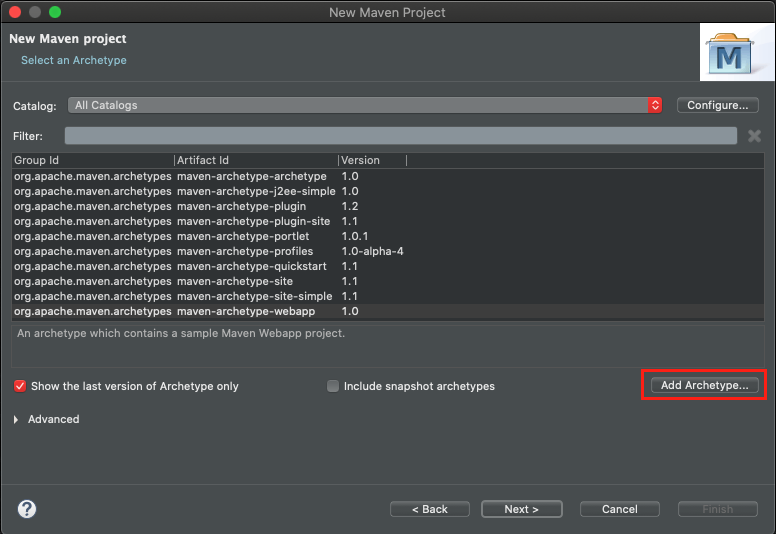Select maven-archetype-portlet row
This screenshot has height=534, width=776.
click(388, 236)
